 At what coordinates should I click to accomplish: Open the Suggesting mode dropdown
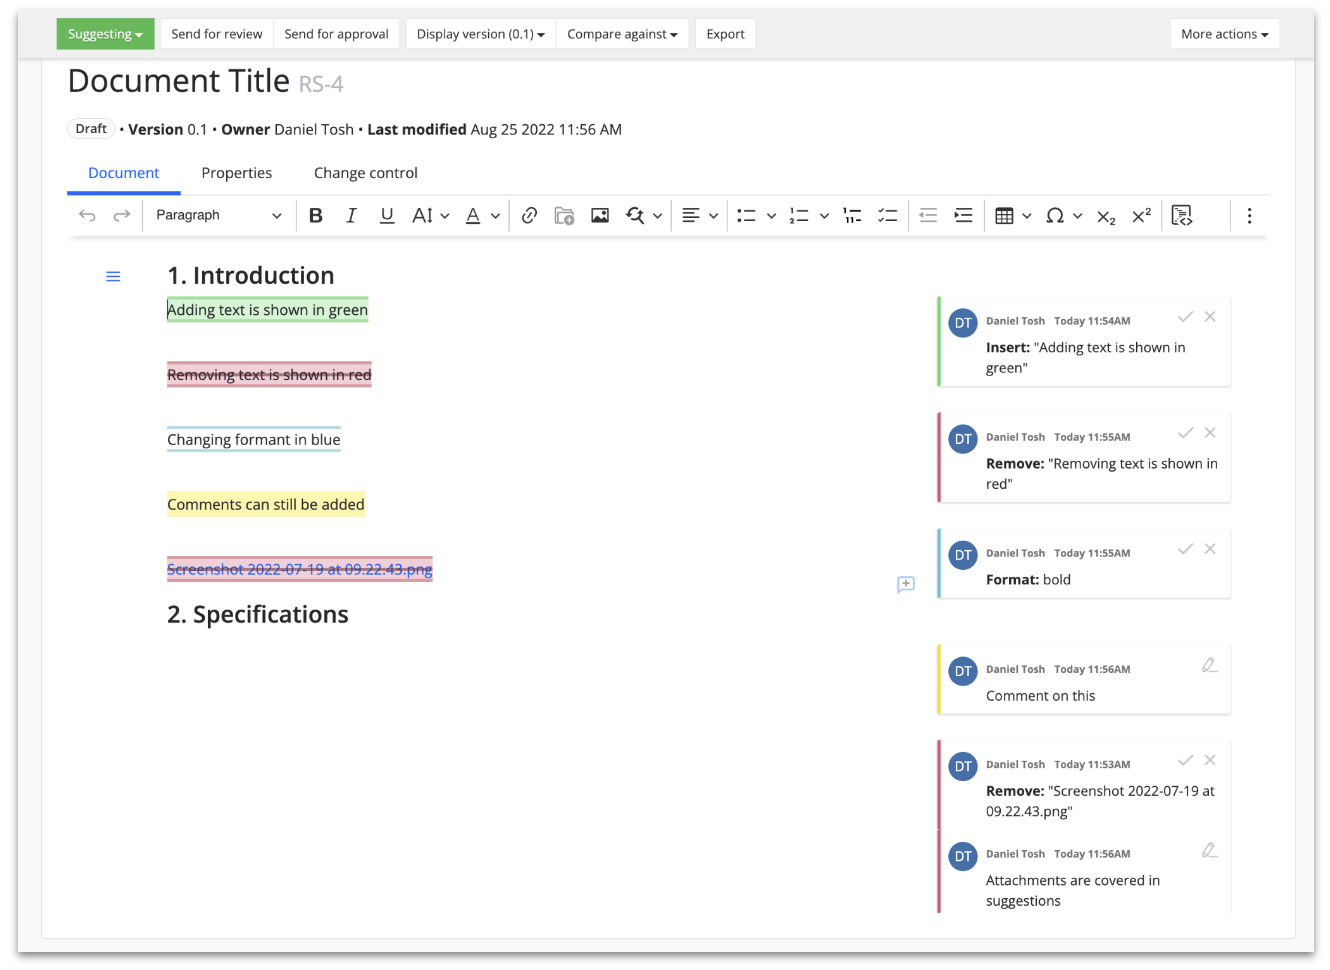tap(105, 34)
